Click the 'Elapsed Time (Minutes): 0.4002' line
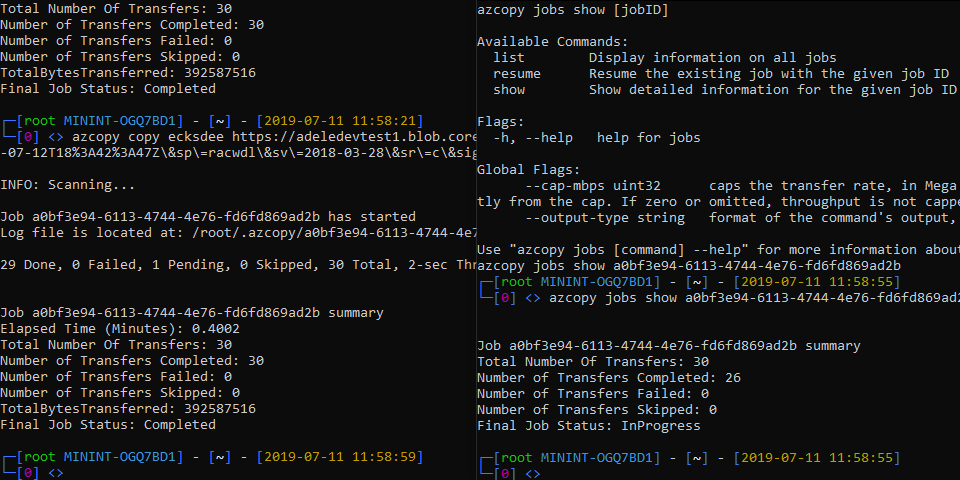 [120, 329]
